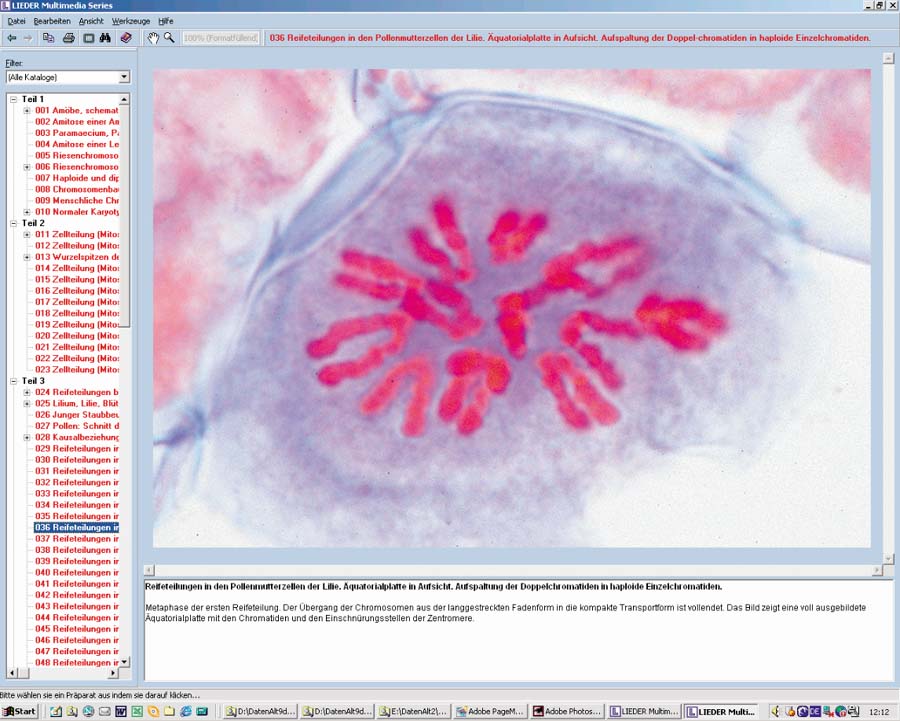Select the magnifier zoom tool
This screenshot has height=721, width=900.
click(169, 38)
